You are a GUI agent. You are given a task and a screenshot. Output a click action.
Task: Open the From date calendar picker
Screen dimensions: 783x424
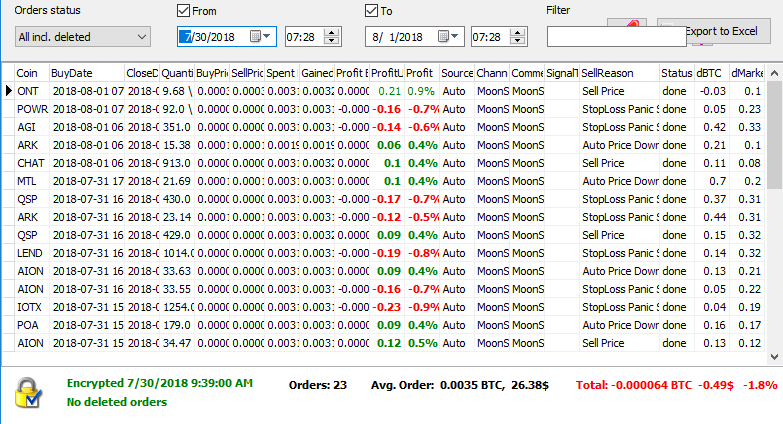[258, 37]
